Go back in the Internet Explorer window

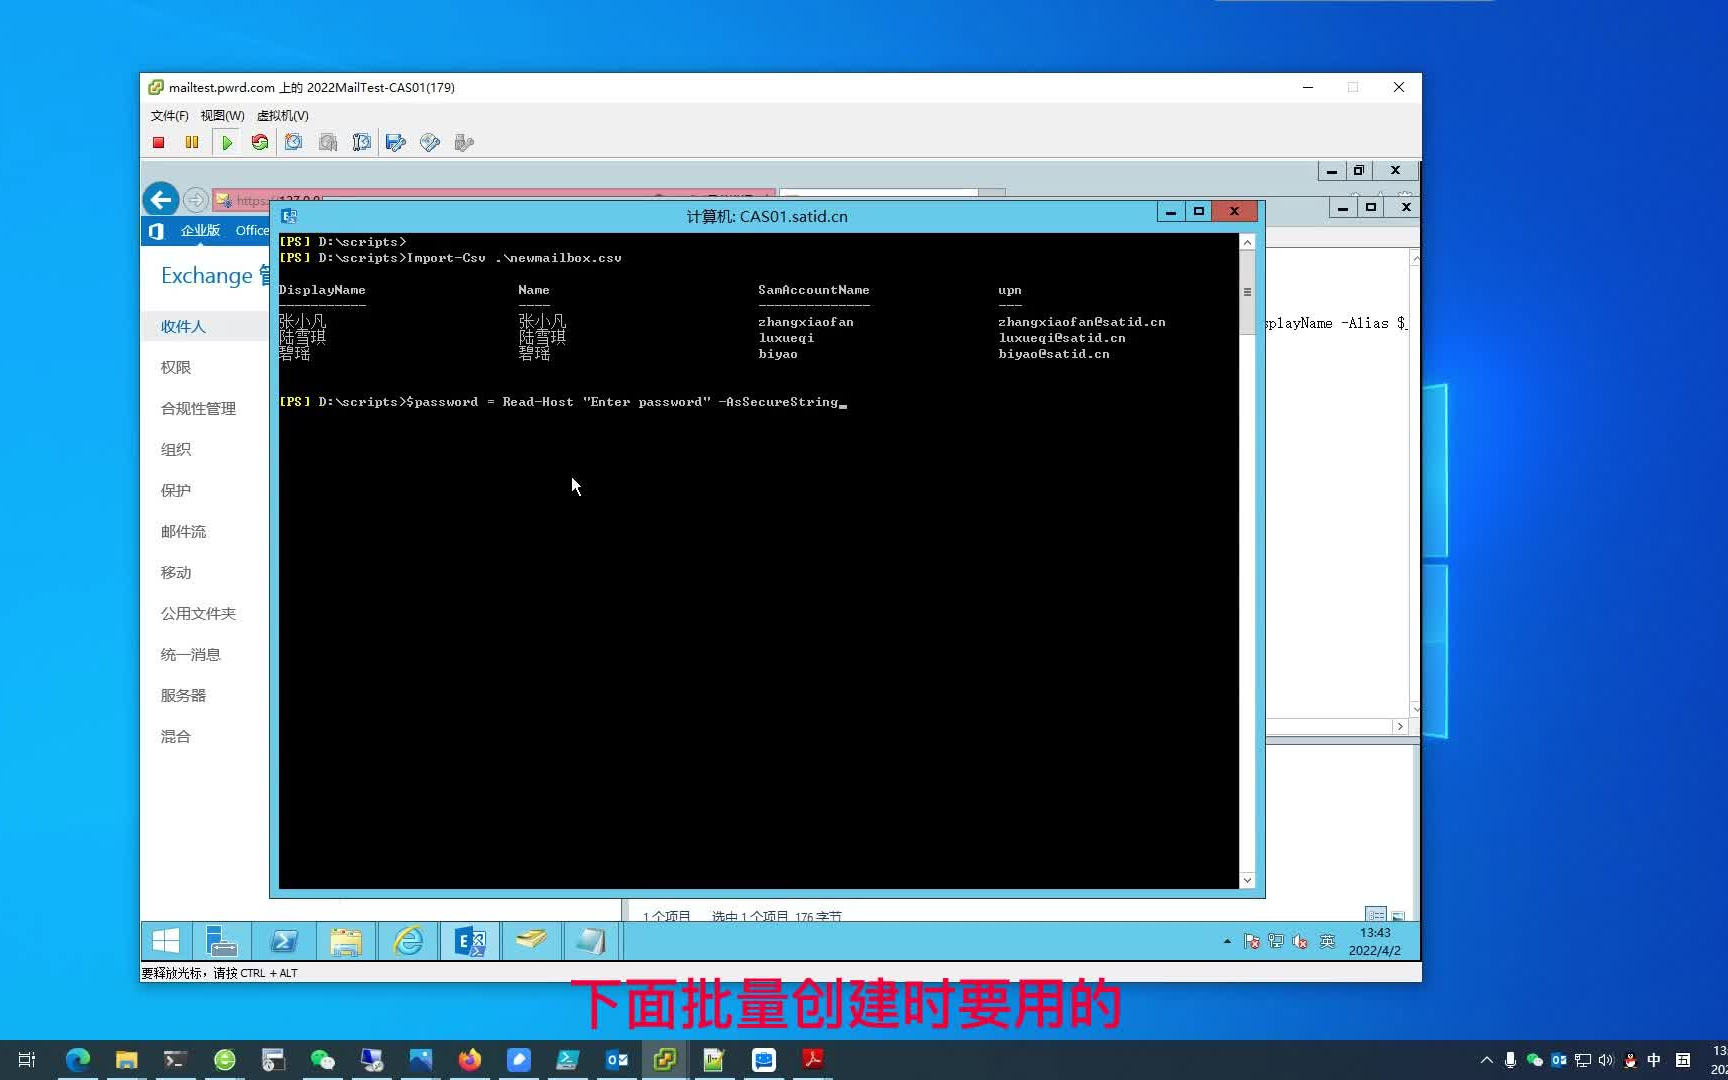(x=161, y=200)
